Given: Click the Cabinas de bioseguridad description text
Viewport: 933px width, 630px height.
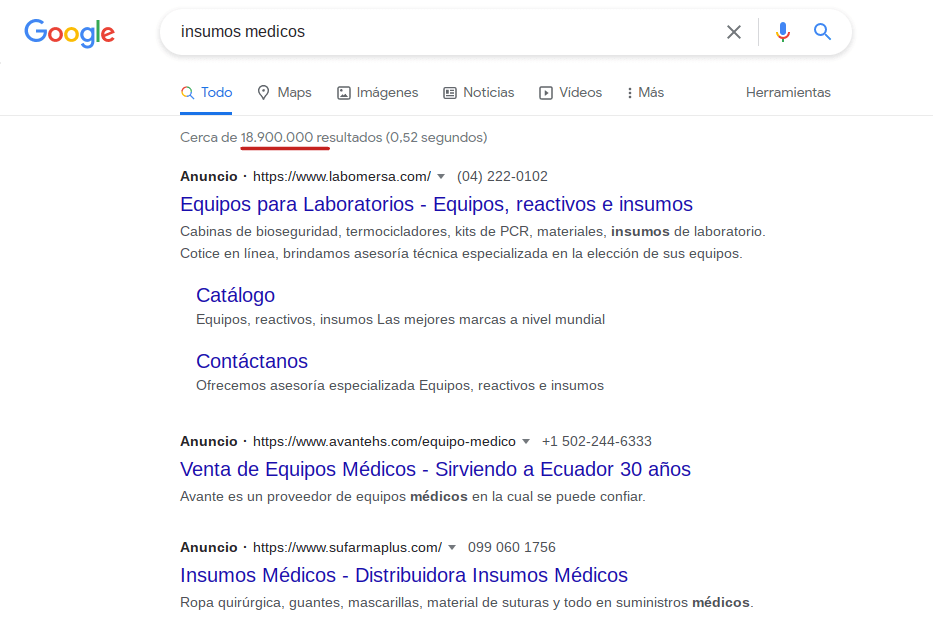Looking at the screenshot, I should click(x=472, y=243).
